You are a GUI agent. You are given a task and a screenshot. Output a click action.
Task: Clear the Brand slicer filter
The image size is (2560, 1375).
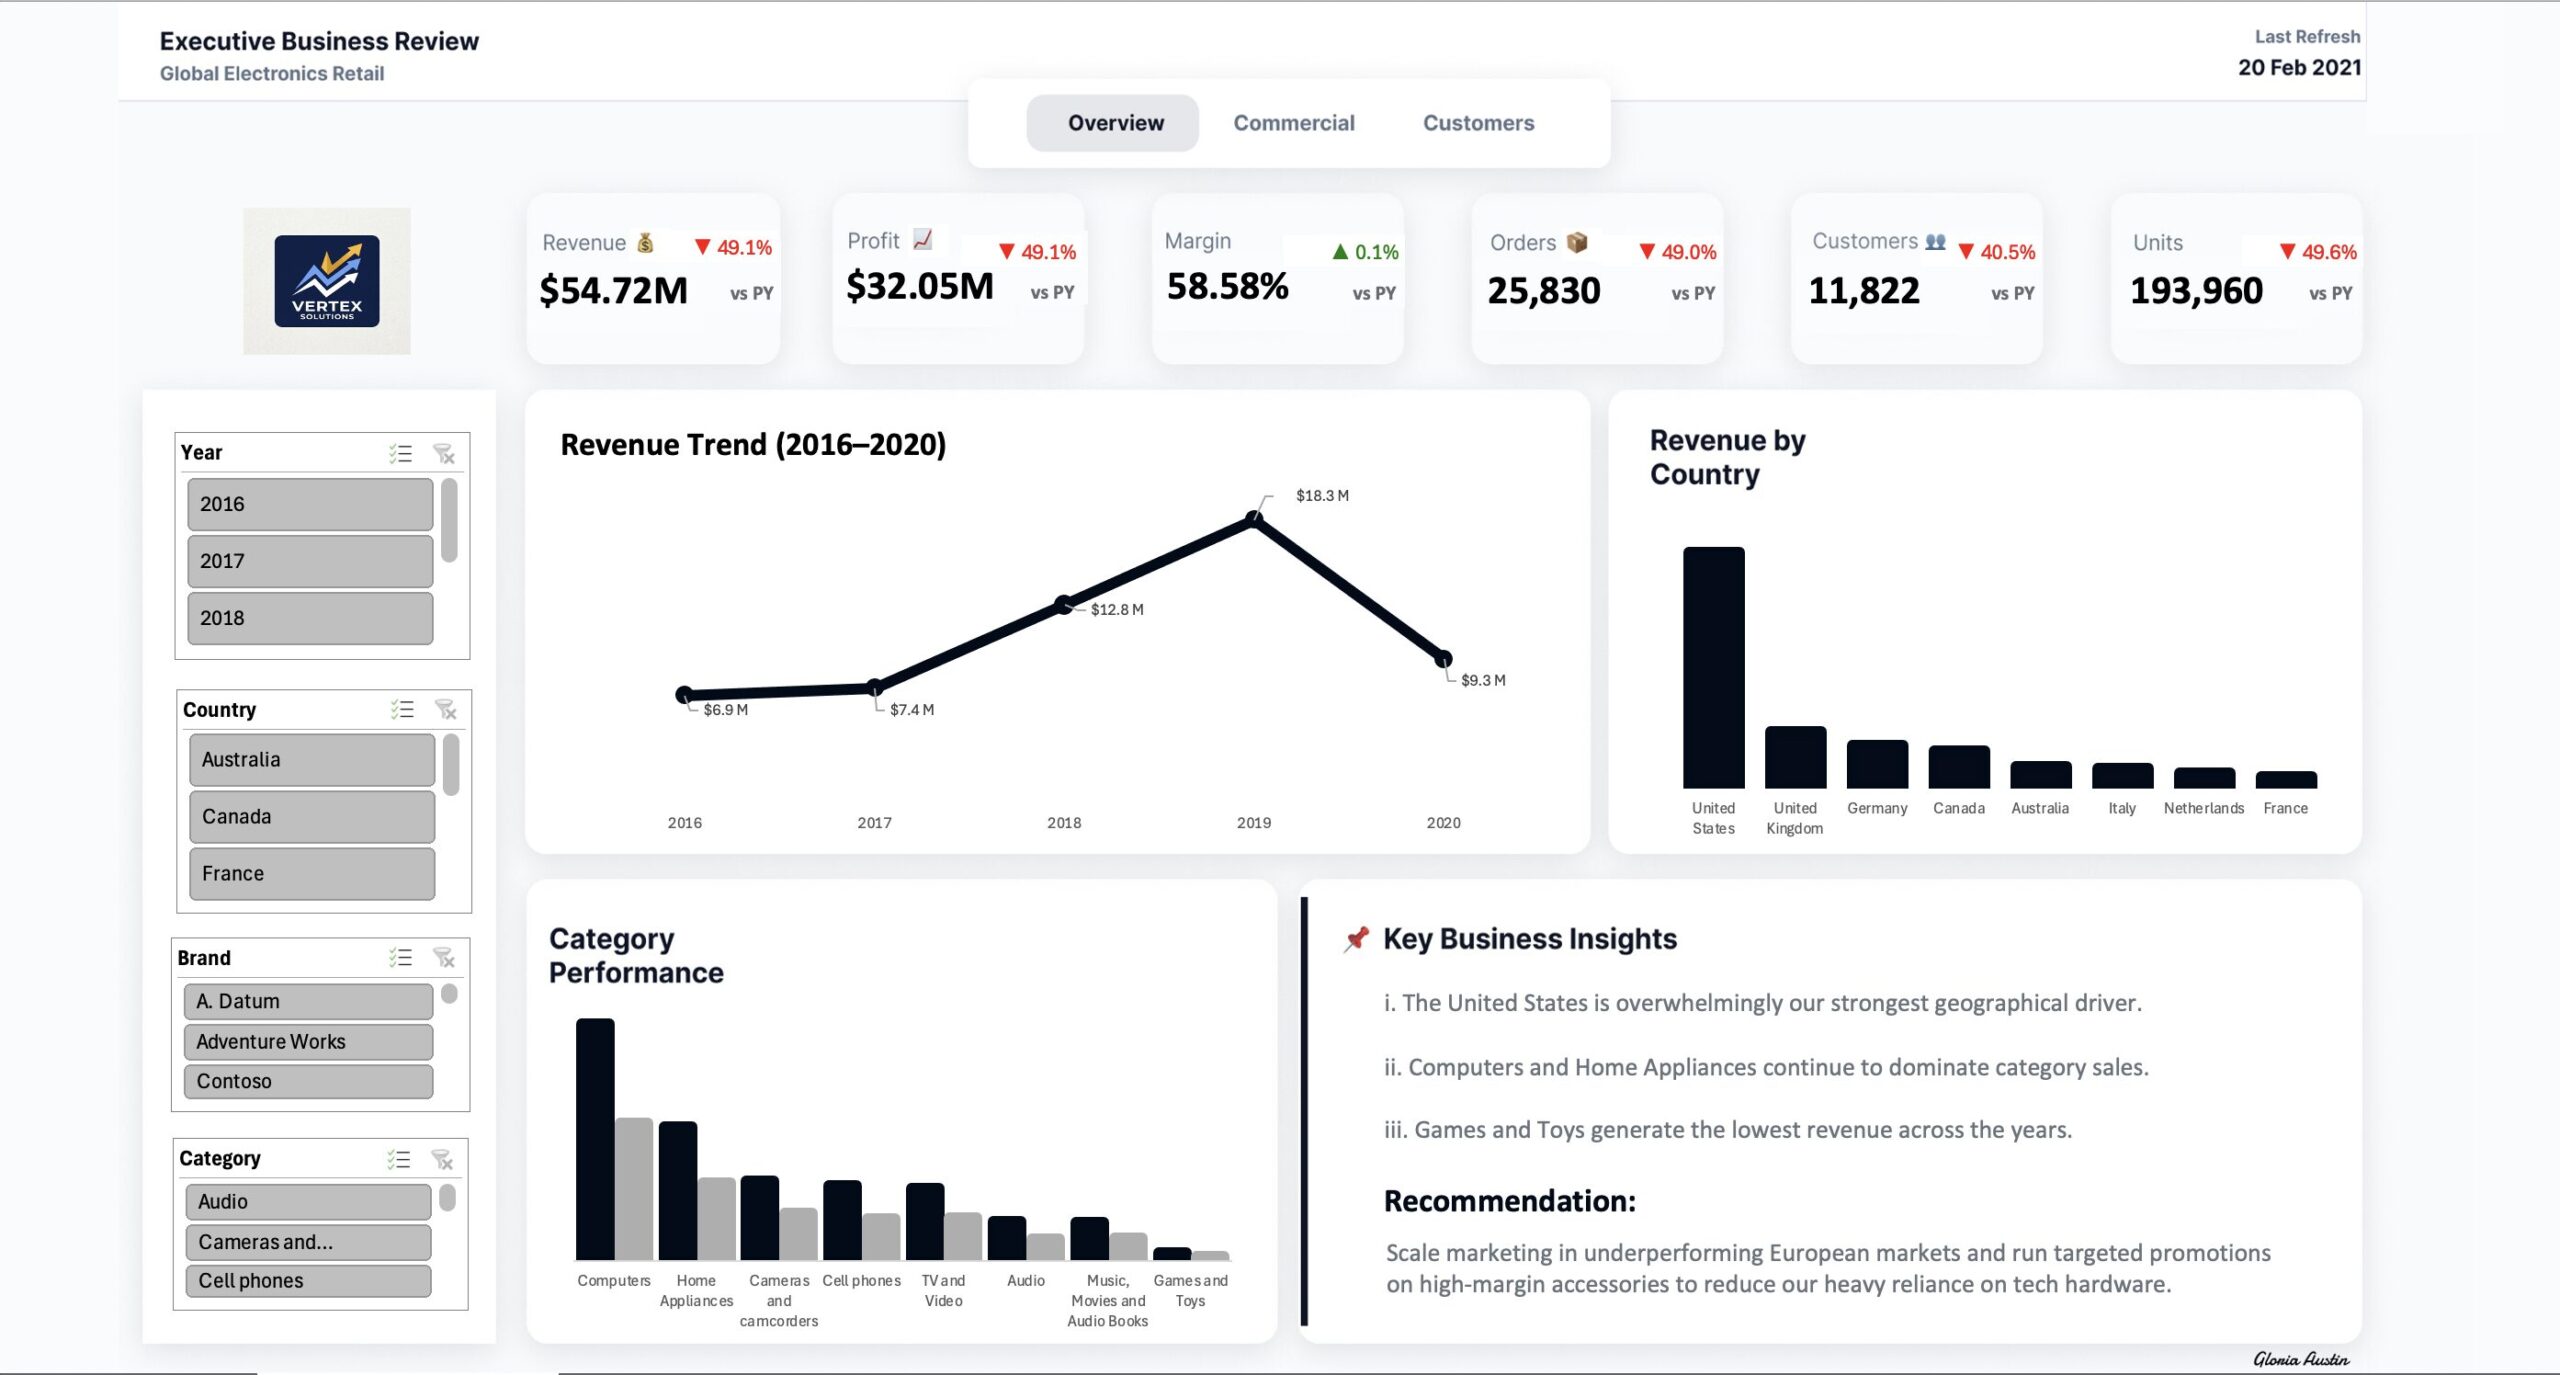[x=444, y=958]
